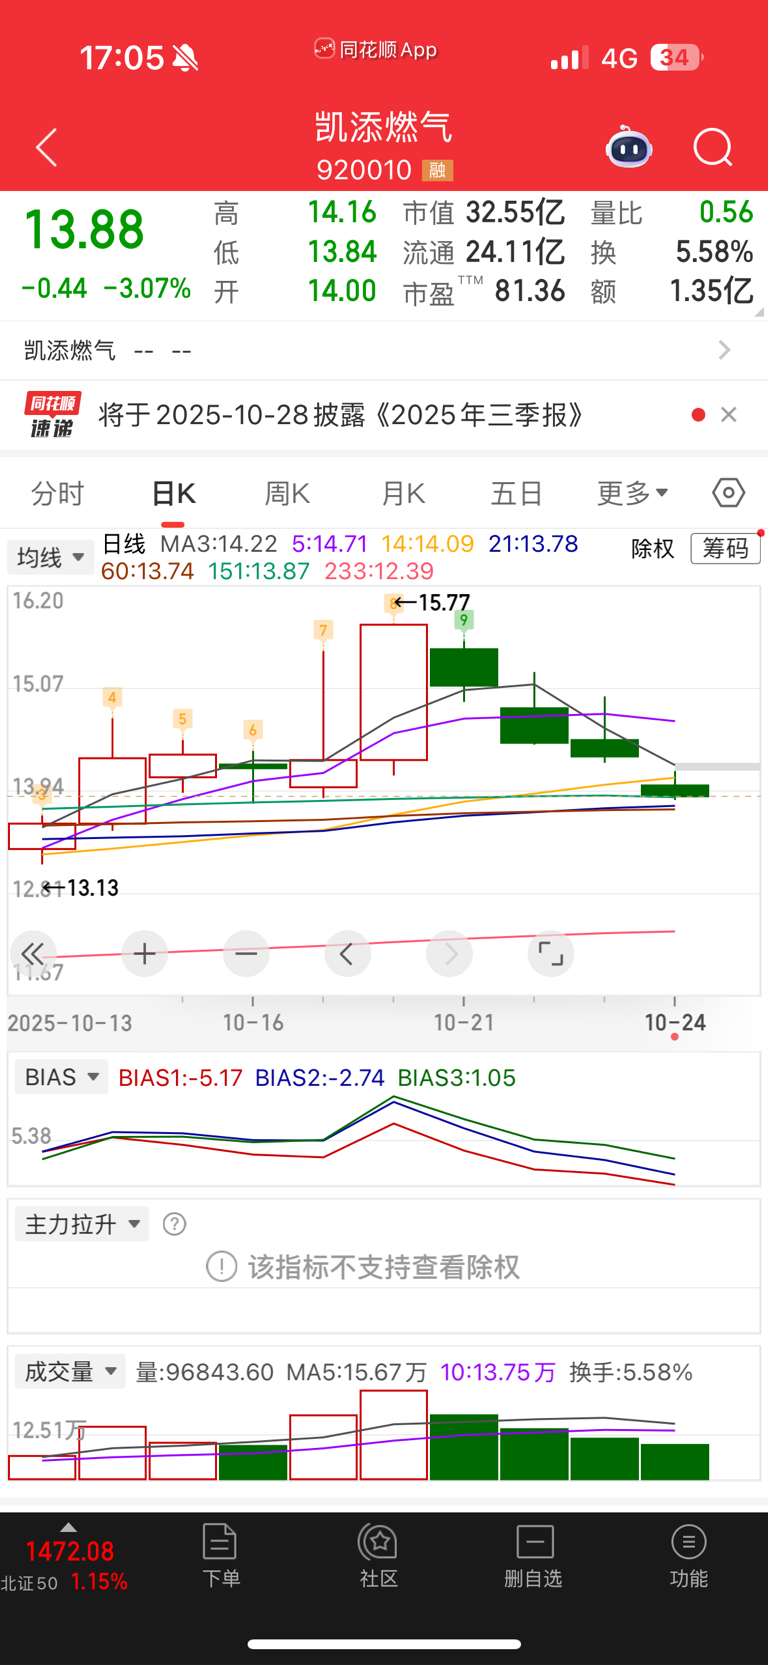
Task: Tap the back arrow icon
Action: click(47, 148)
